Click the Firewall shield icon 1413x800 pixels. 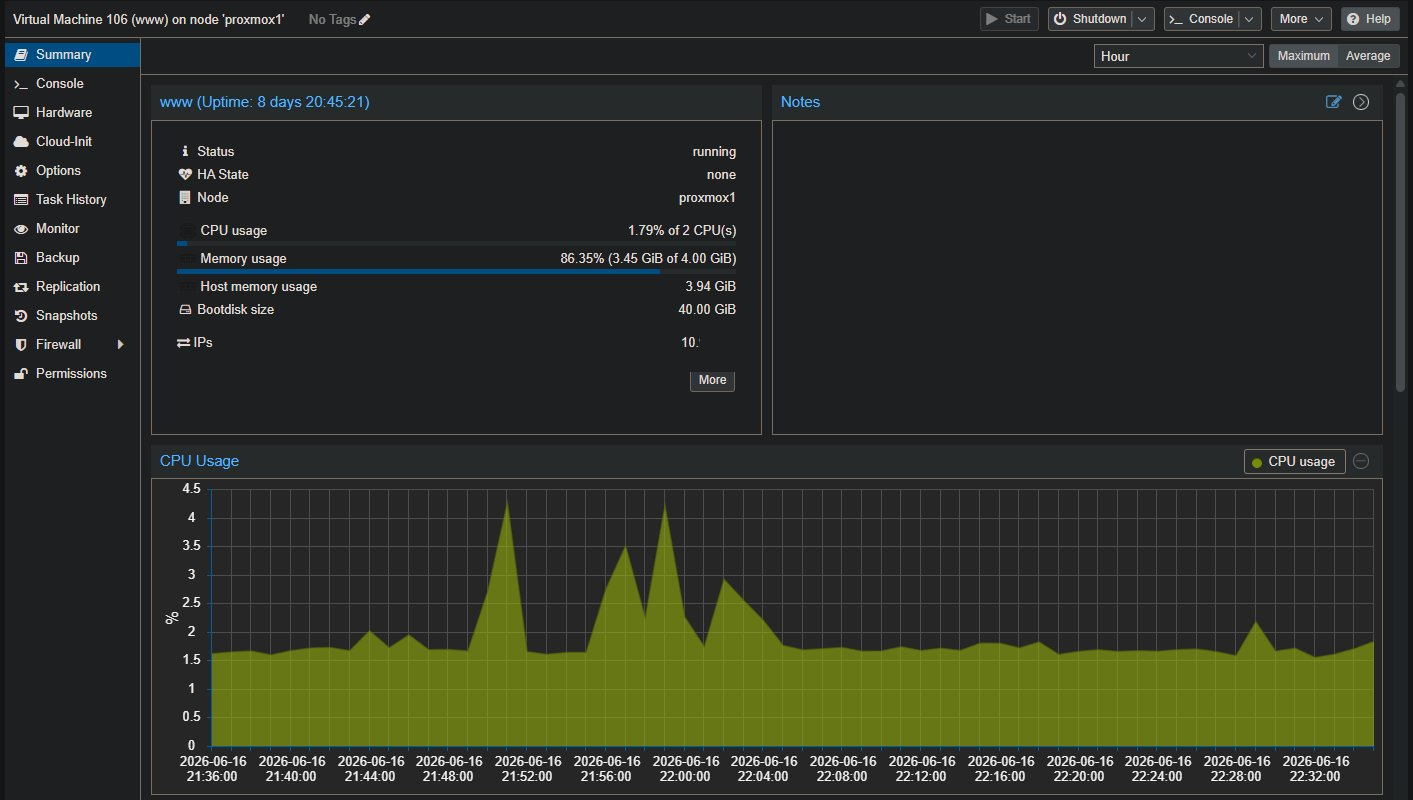click(21, 345)
